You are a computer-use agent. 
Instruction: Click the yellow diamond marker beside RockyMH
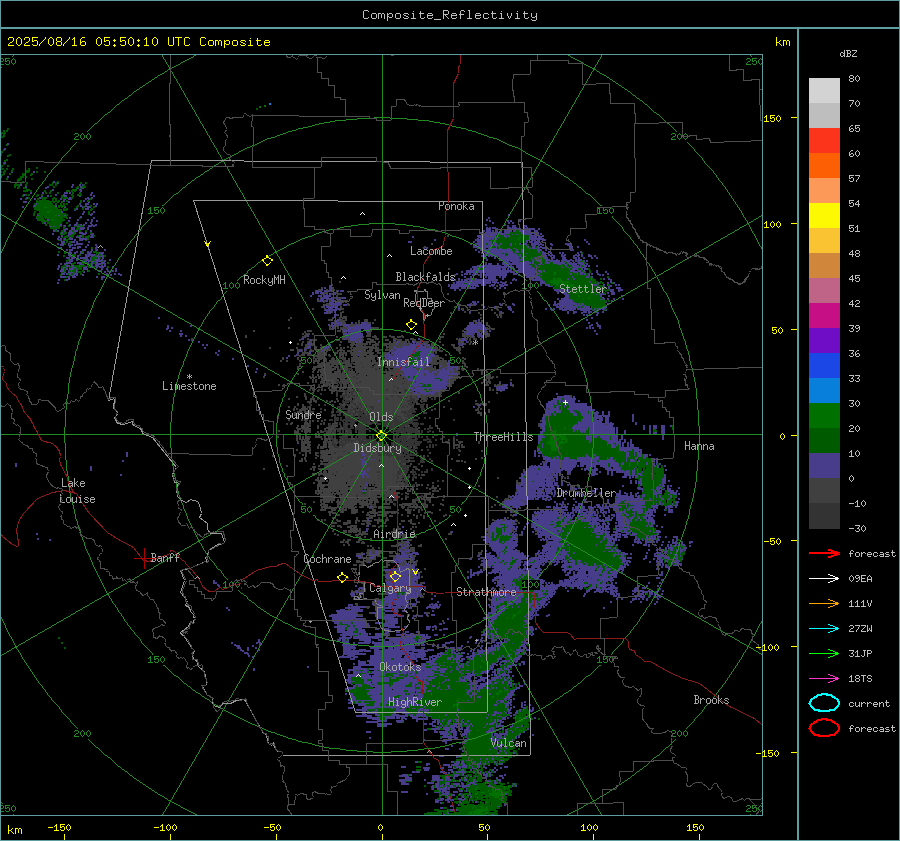[267, 261]
